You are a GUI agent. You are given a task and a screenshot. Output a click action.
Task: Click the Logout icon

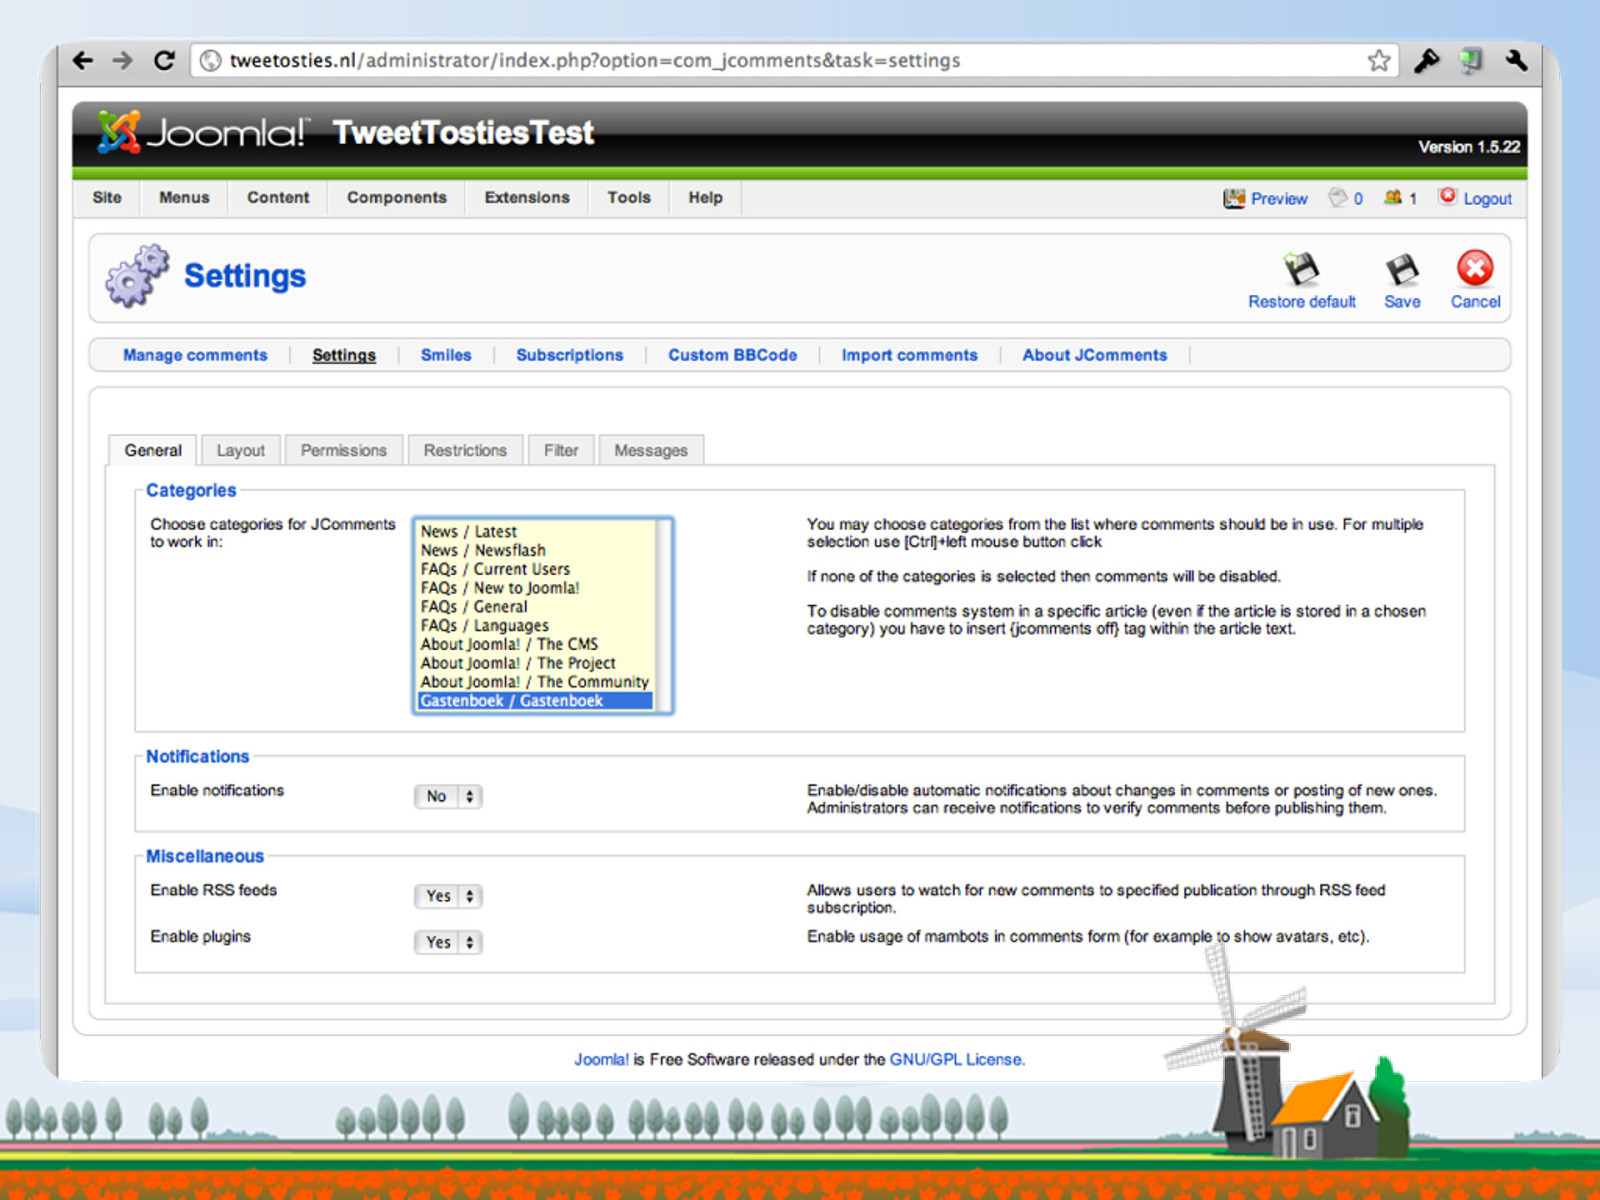tap(1447, 196)
